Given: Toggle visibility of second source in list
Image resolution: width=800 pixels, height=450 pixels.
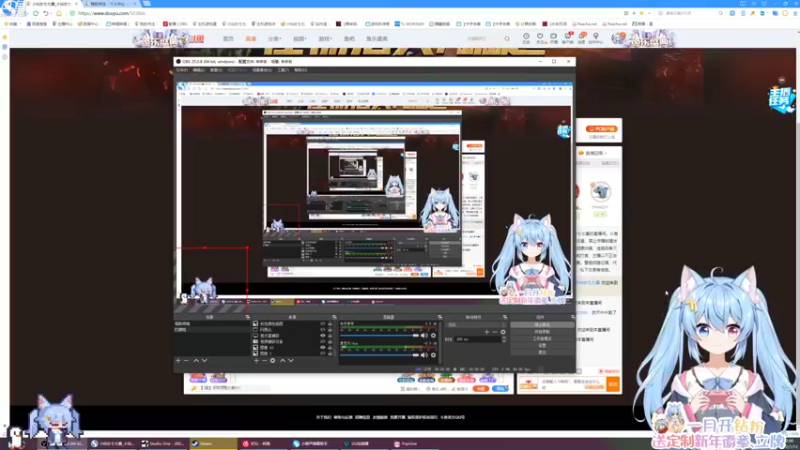Looking at the screenshot, I should coord(322,330).
